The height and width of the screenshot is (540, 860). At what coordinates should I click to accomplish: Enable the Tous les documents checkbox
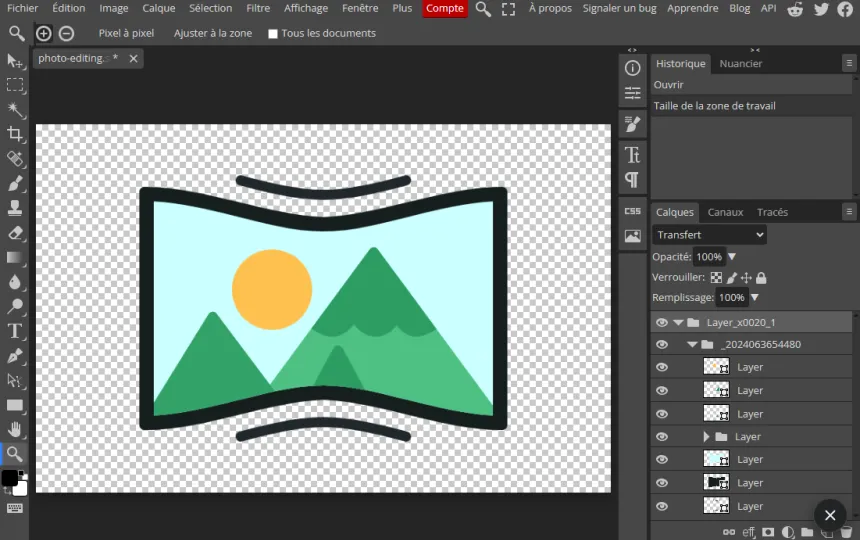pos(273,34)
